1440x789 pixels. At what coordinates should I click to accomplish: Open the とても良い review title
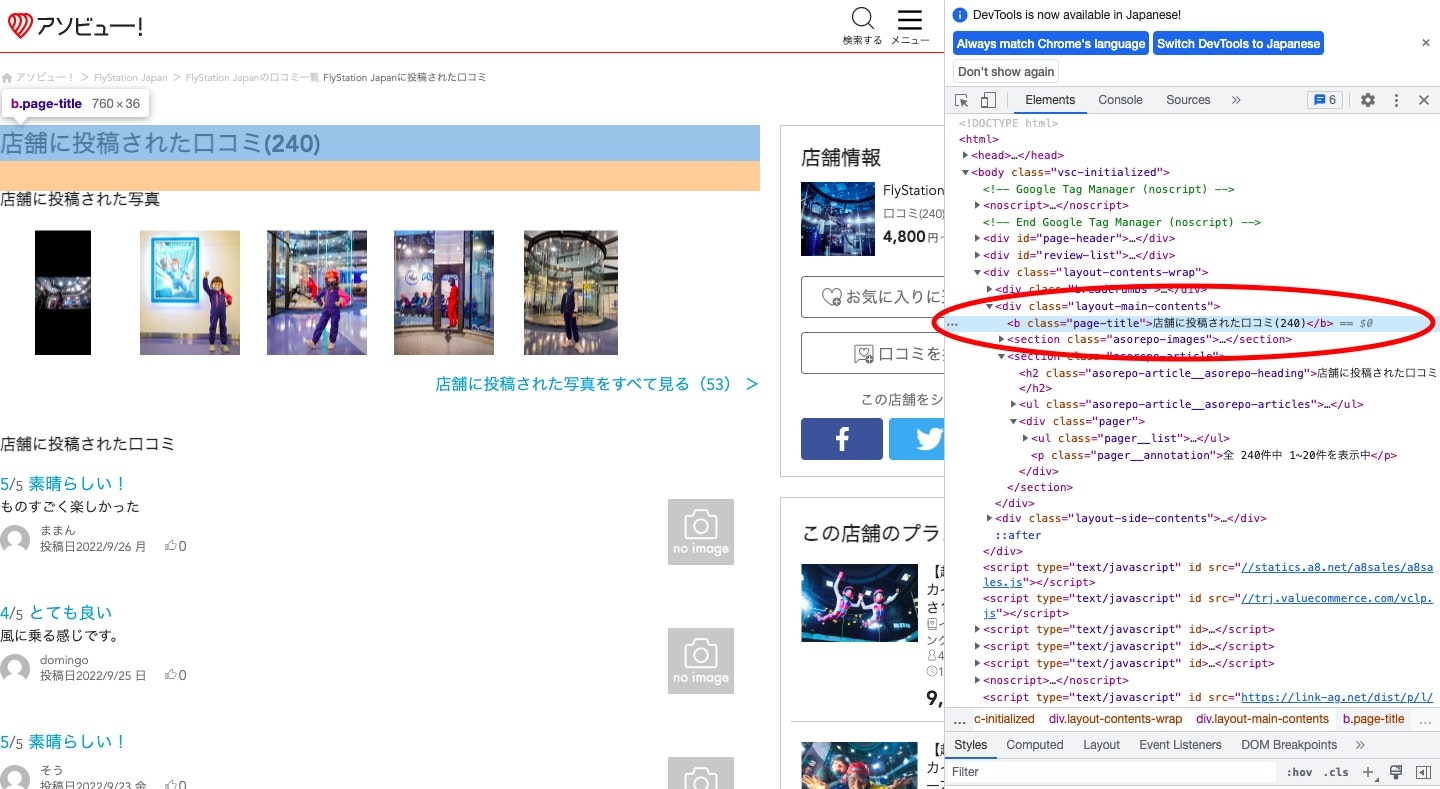70,613
